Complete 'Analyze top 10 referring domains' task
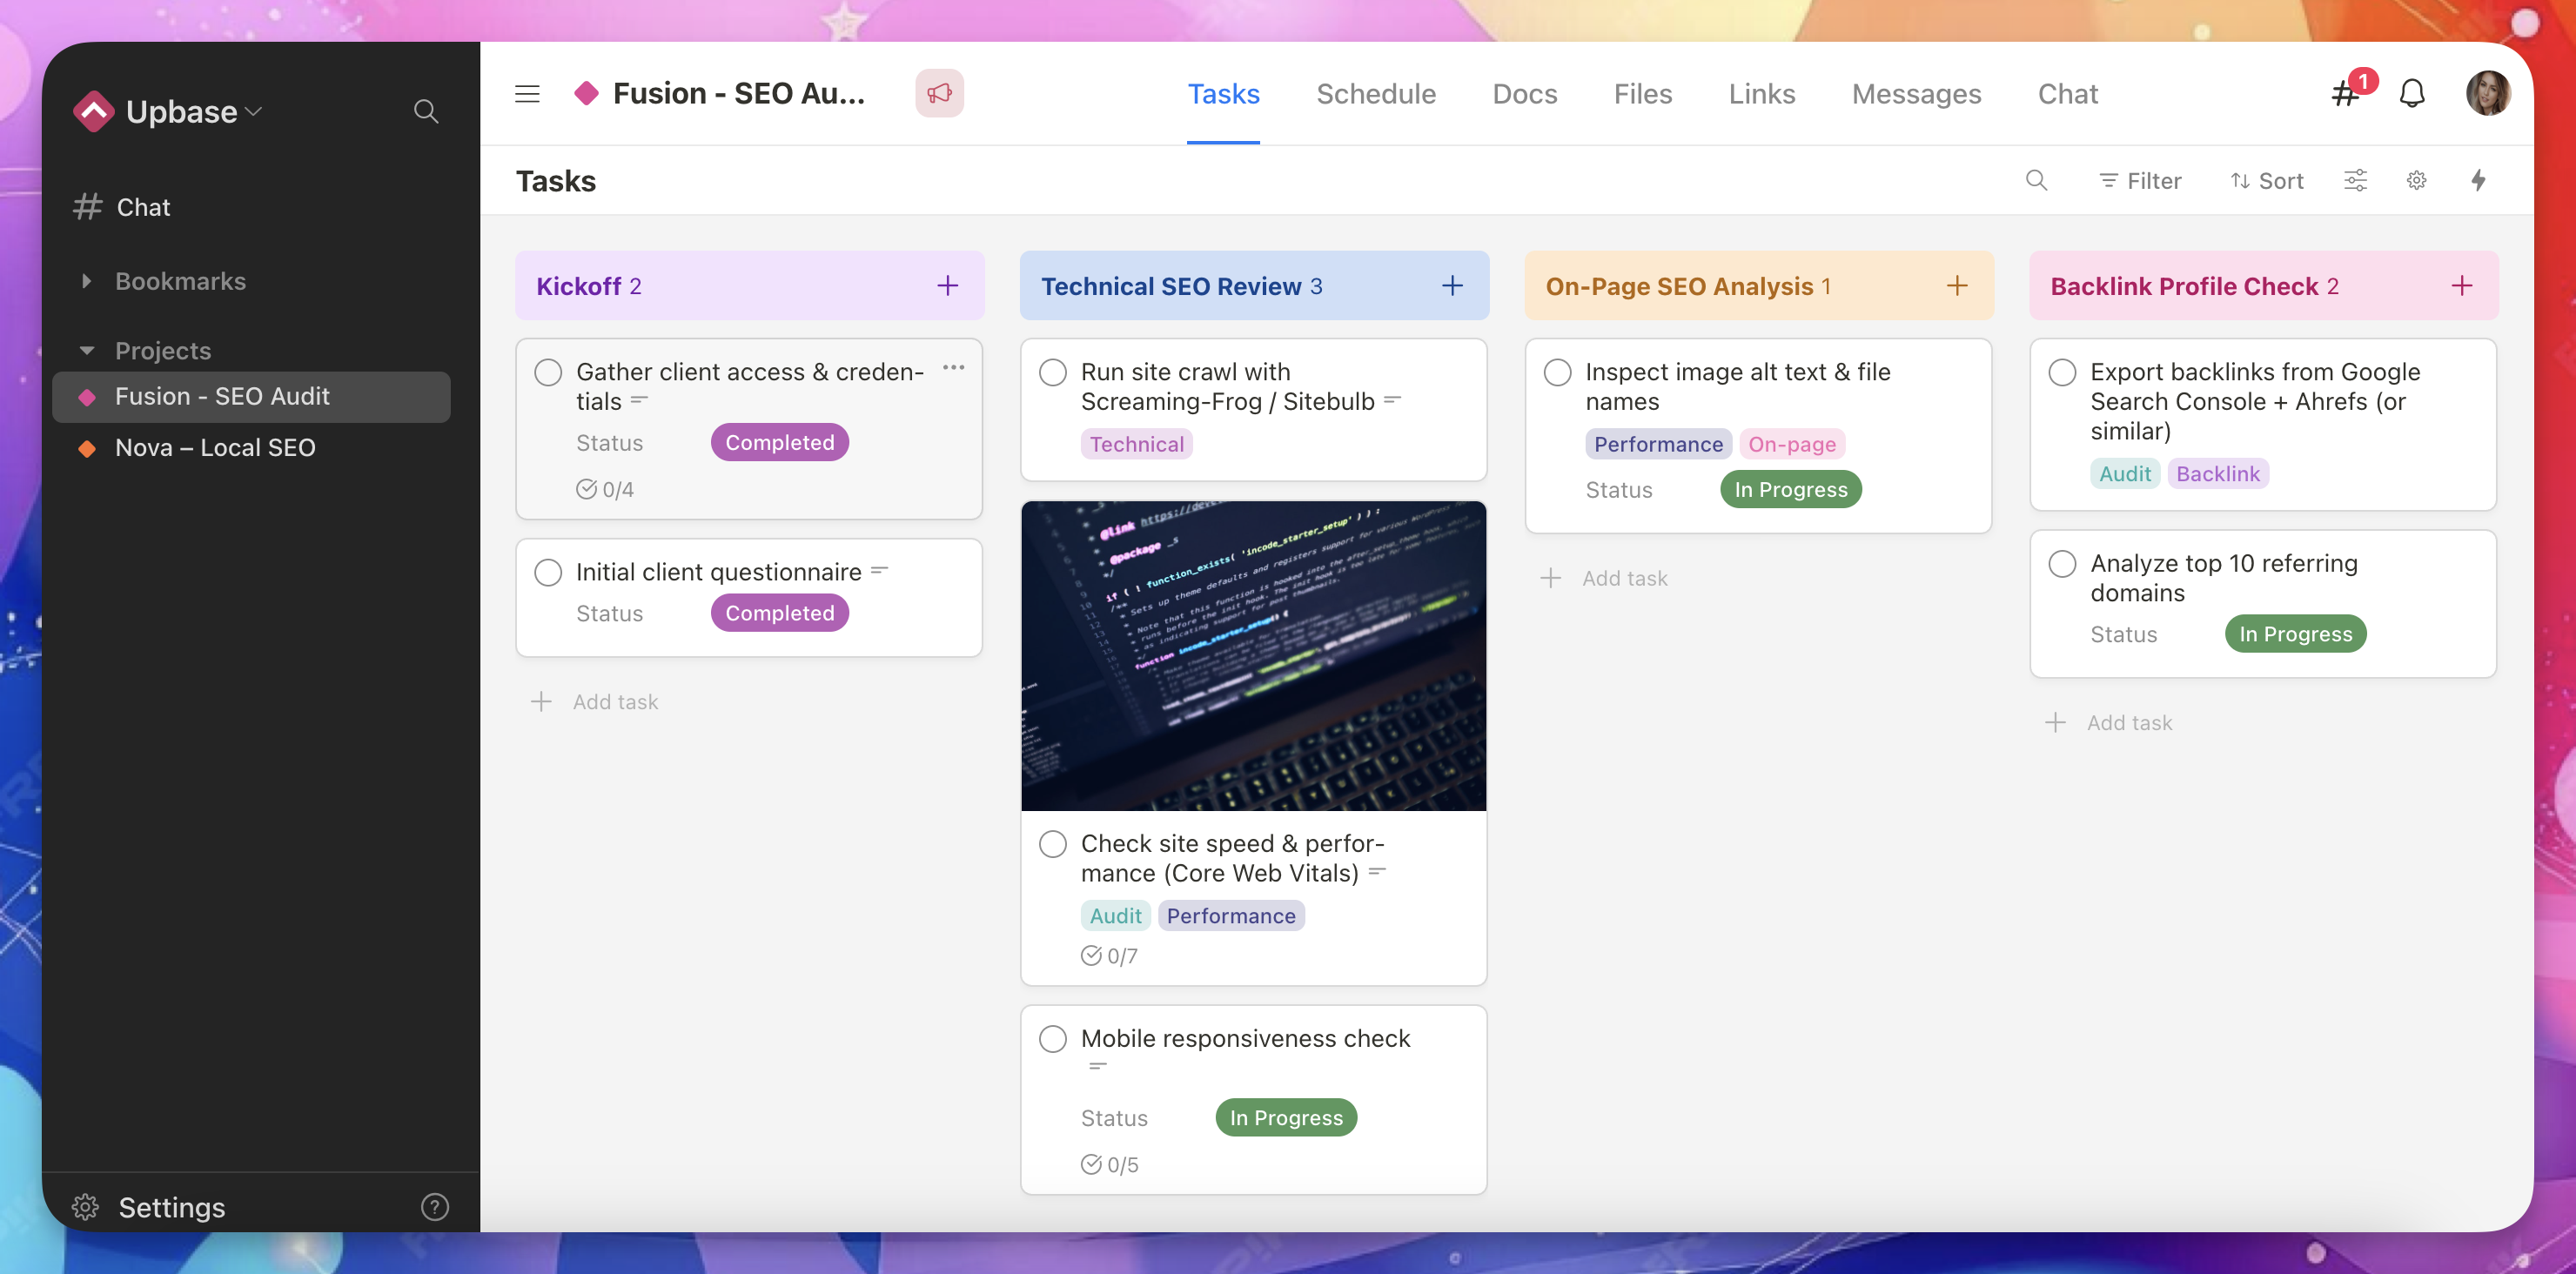 coord(2062,563)
